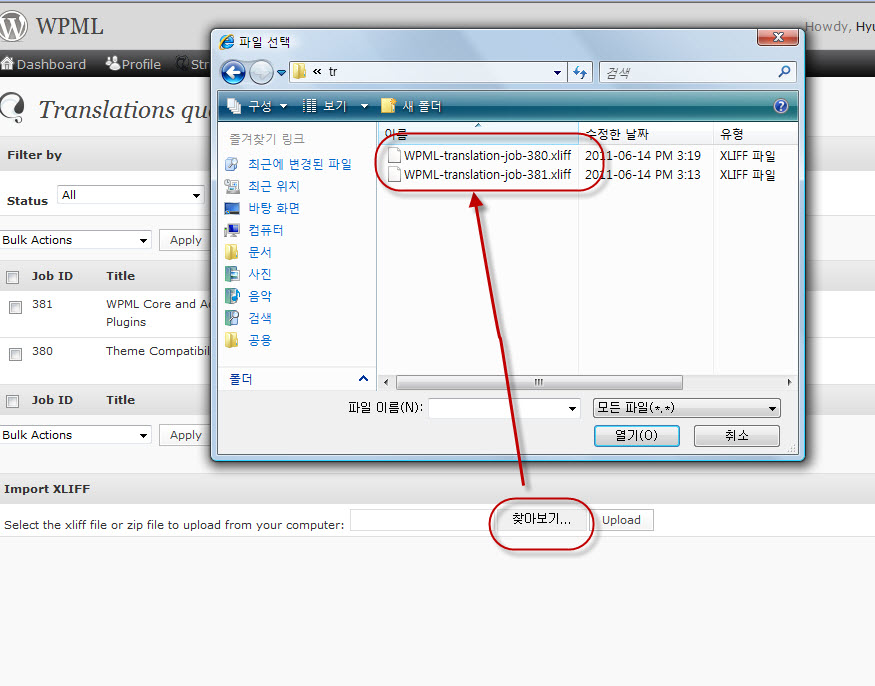This screenshot has height=686, width=875.
Task: Open address bar path dropdown arrow
Action: click(557, 73)
